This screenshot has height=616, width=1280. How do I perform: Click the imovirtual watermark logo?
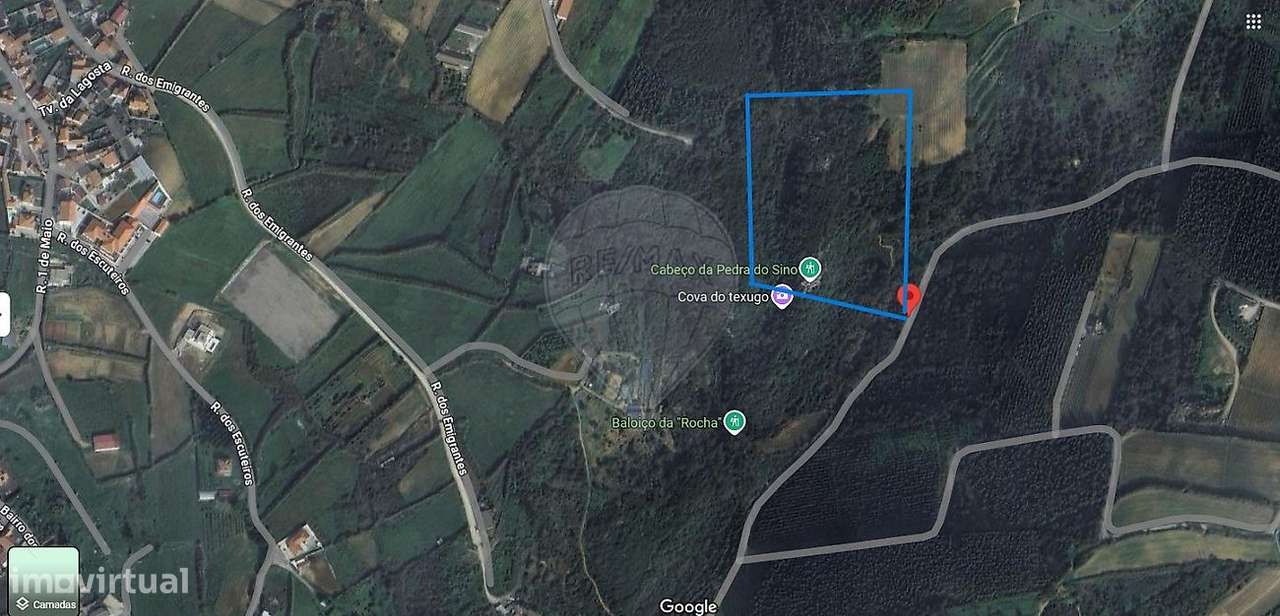tap(98, 582)
